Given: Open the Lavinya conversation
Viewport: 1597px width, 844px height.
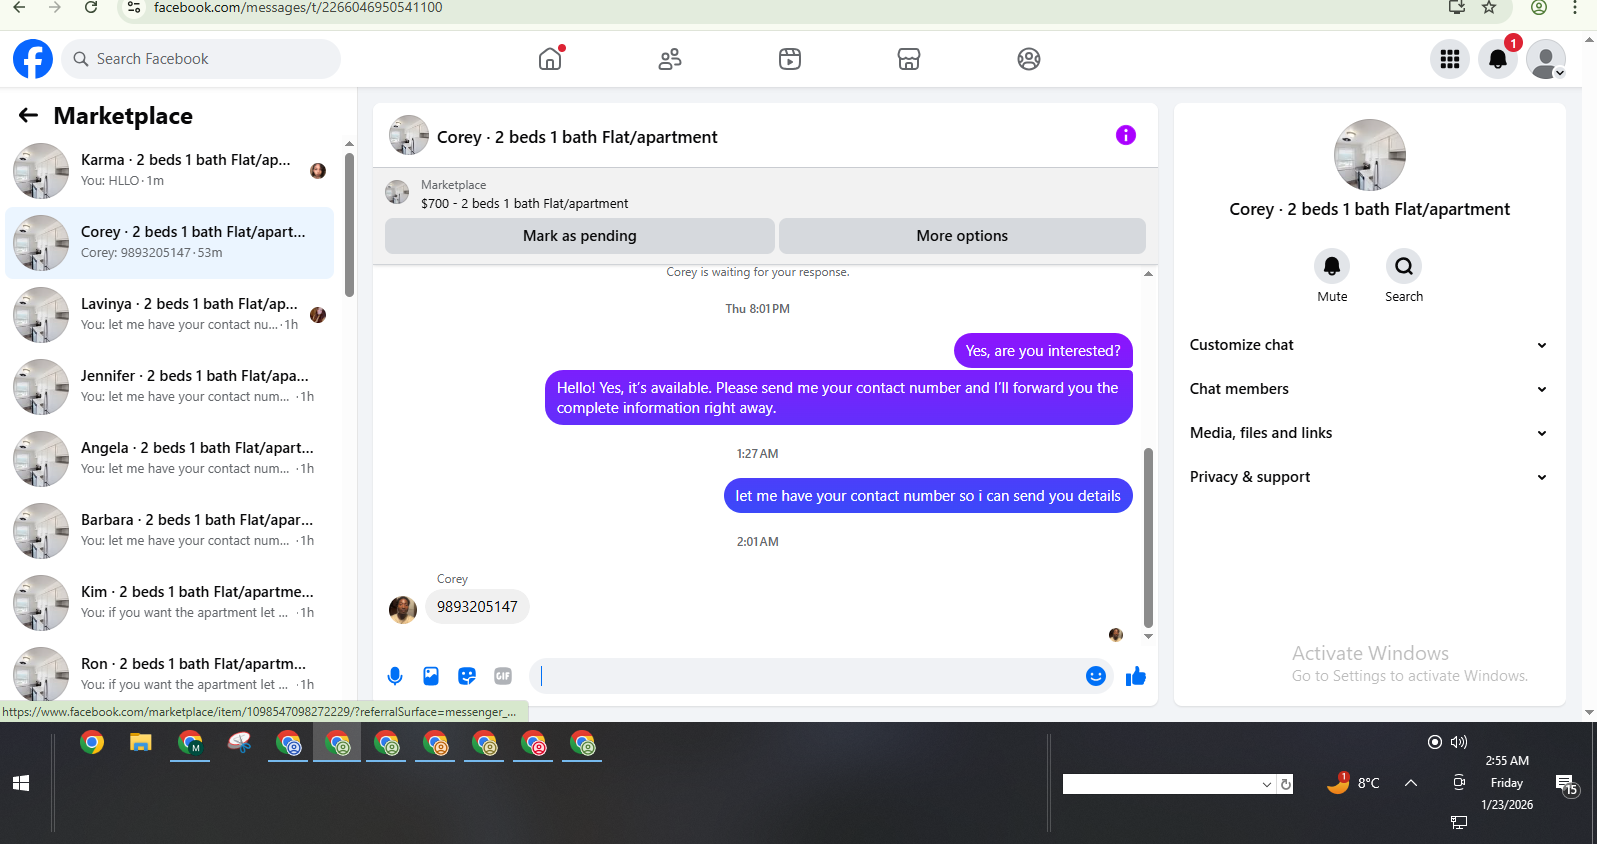Looking at the screenshot, I should point(170,314).
